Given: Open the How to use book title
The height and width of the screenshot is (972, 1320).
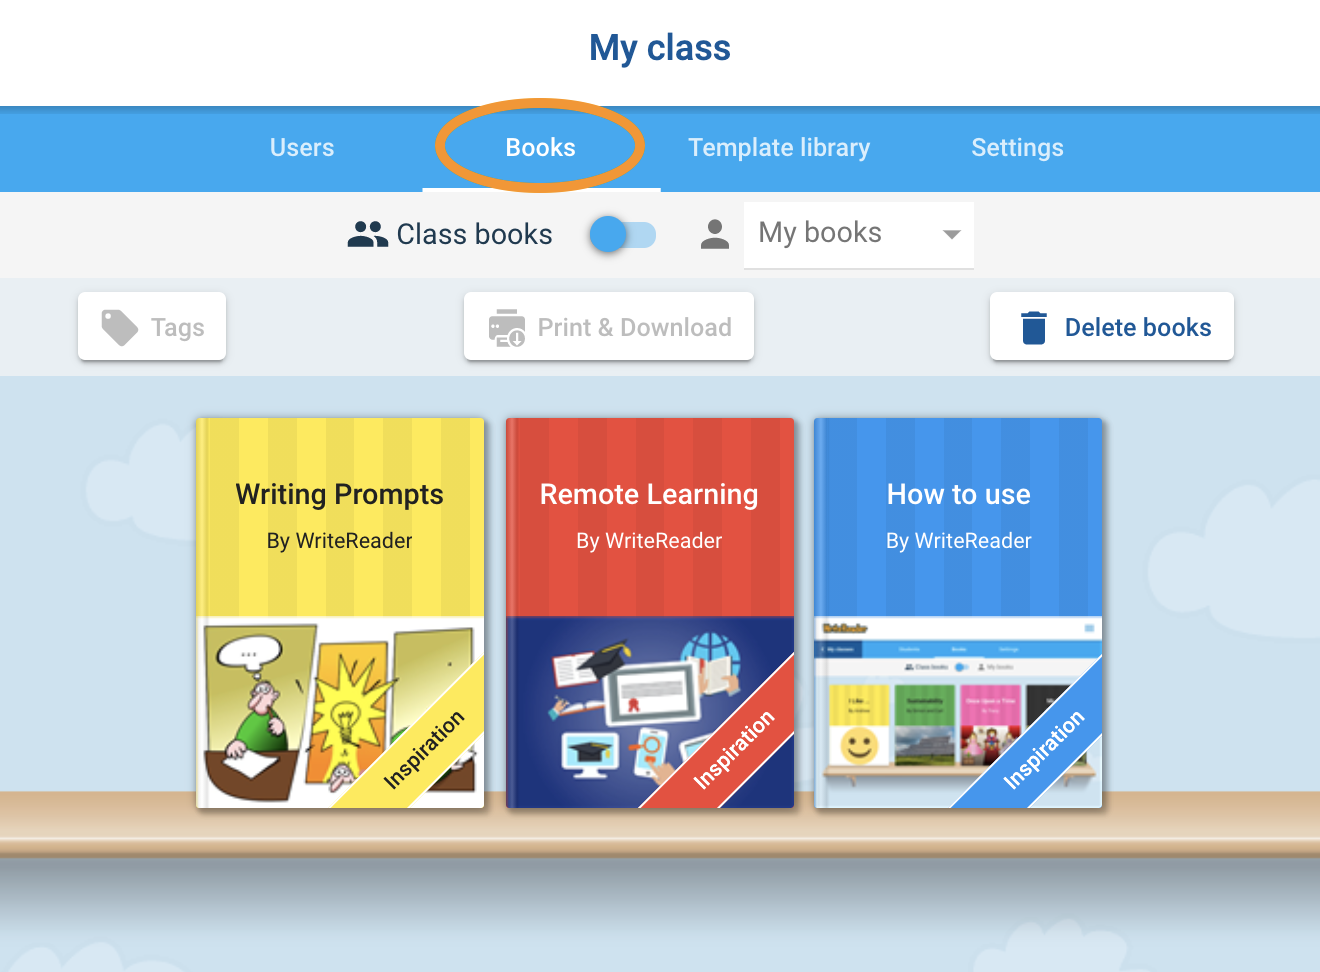Looking at the screenshot, I should (x=958, y=494).
